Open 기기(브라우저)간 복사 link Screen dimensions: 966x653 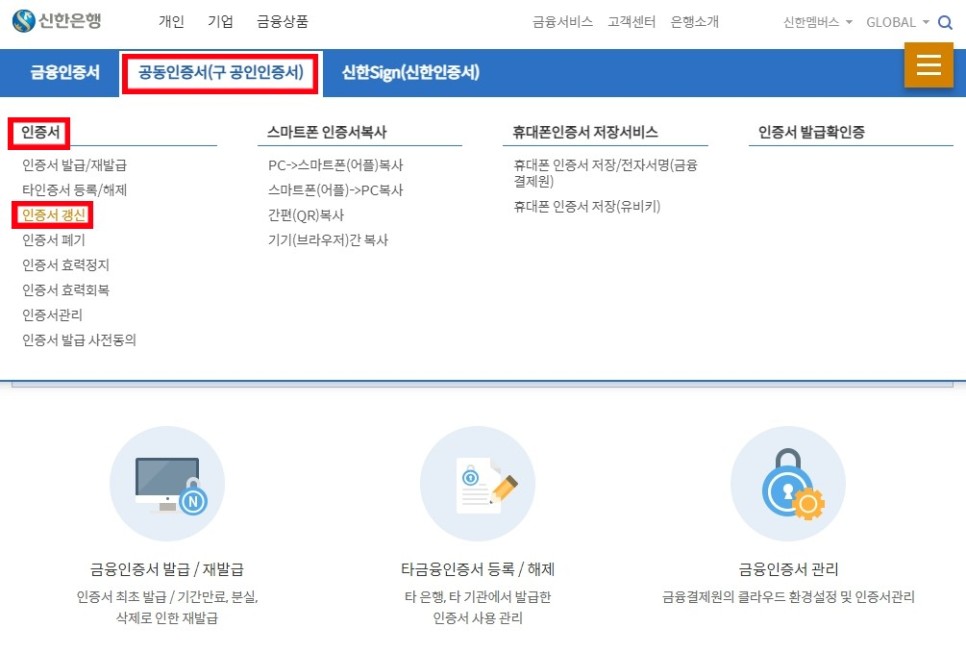tap(328, 240)
